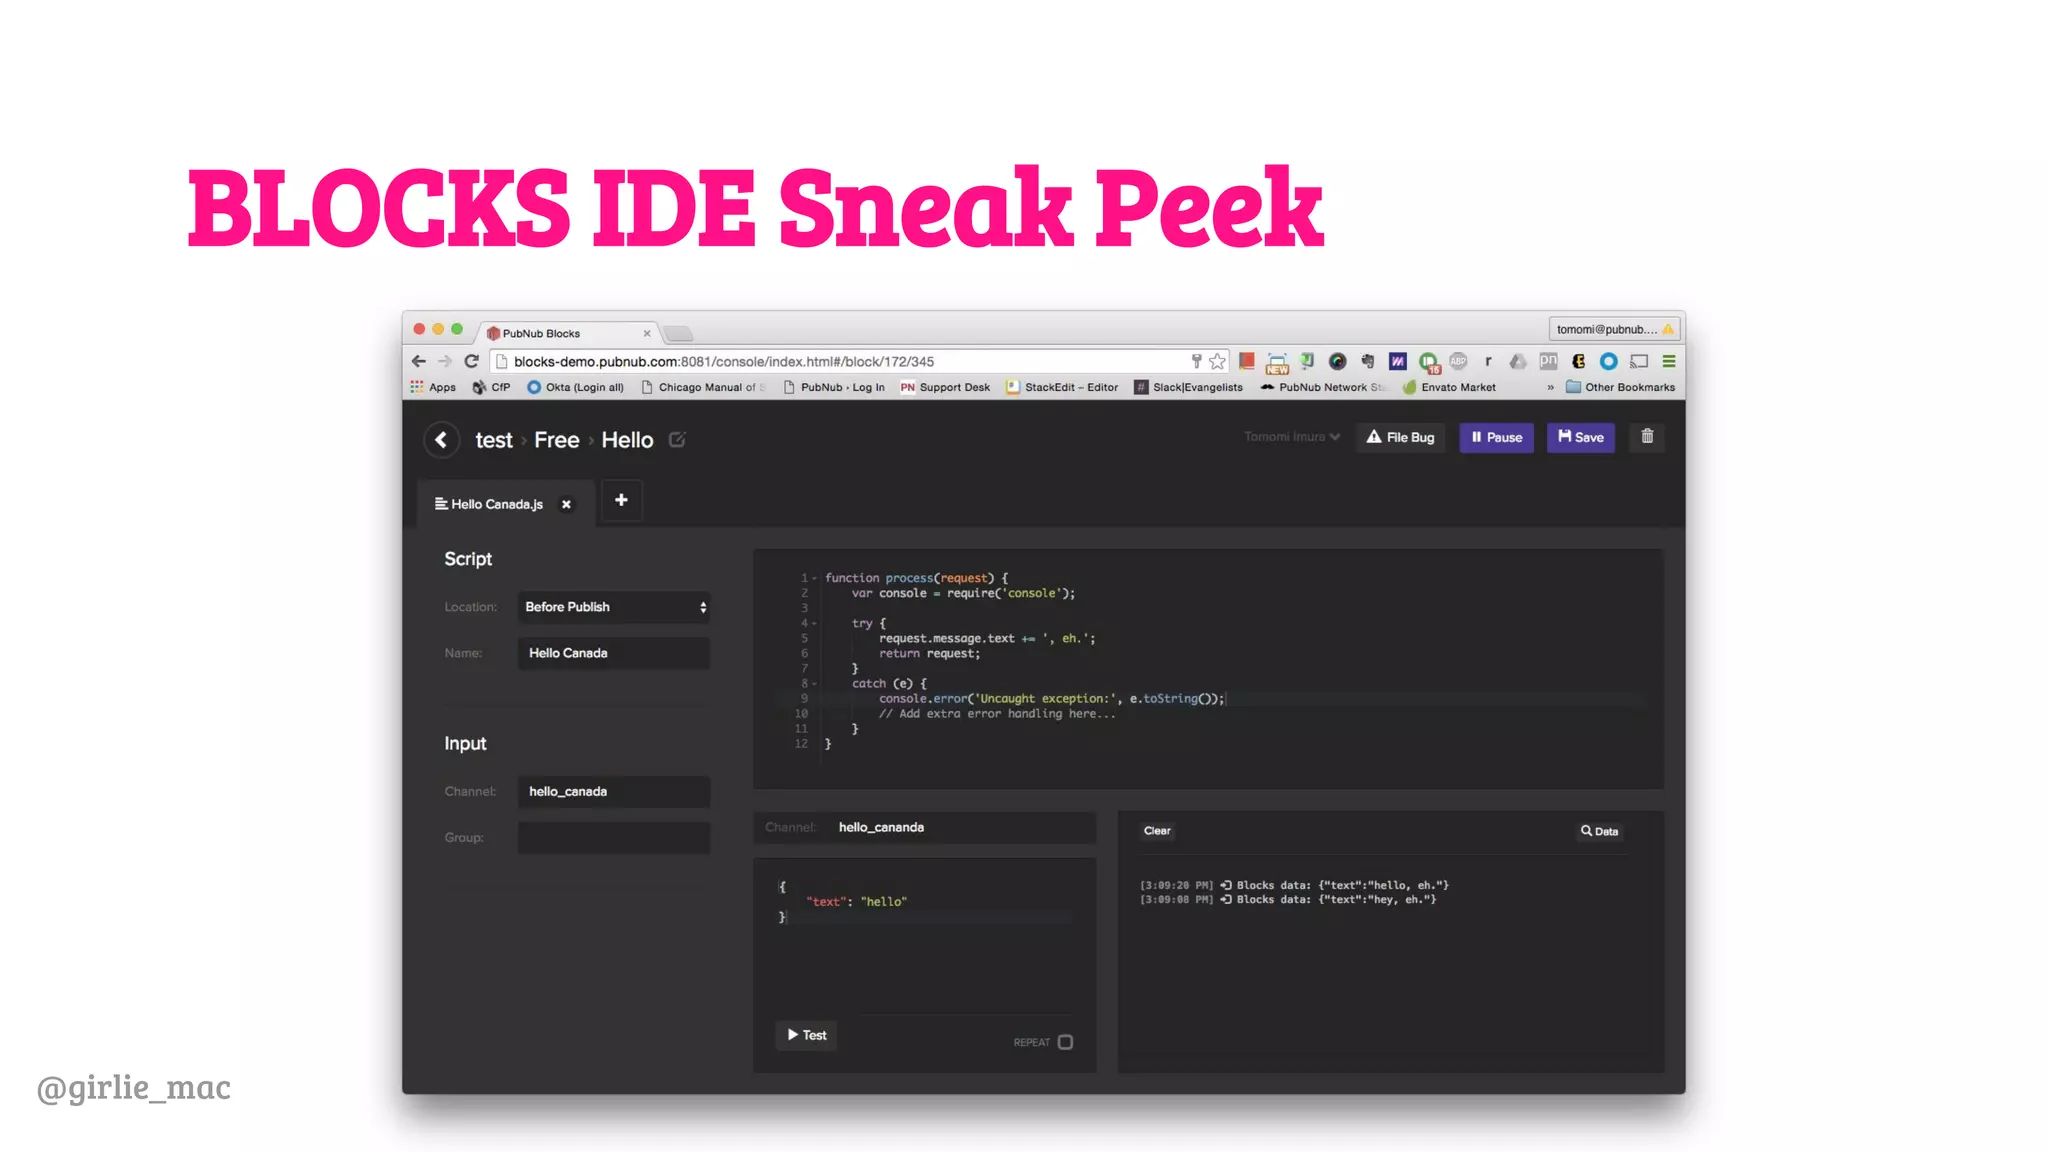Open the Before Publish location dropdown

(x=614, y=607)
